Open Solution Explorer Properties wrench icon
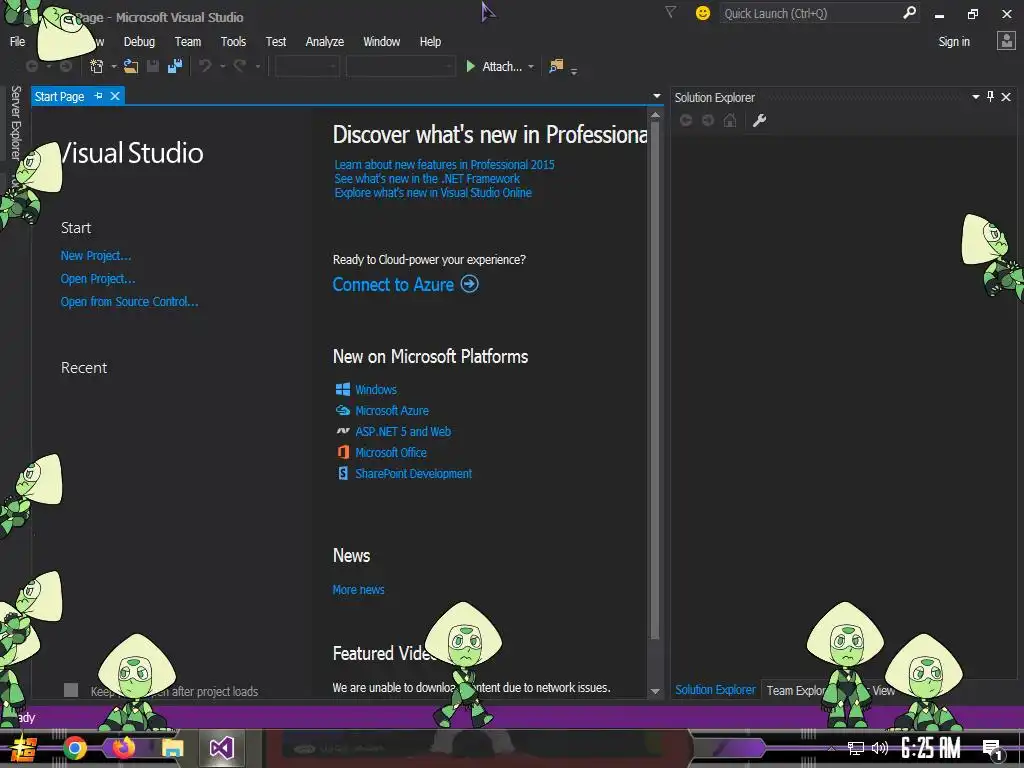The image size is (1024, 768). [x=759, y=120]
